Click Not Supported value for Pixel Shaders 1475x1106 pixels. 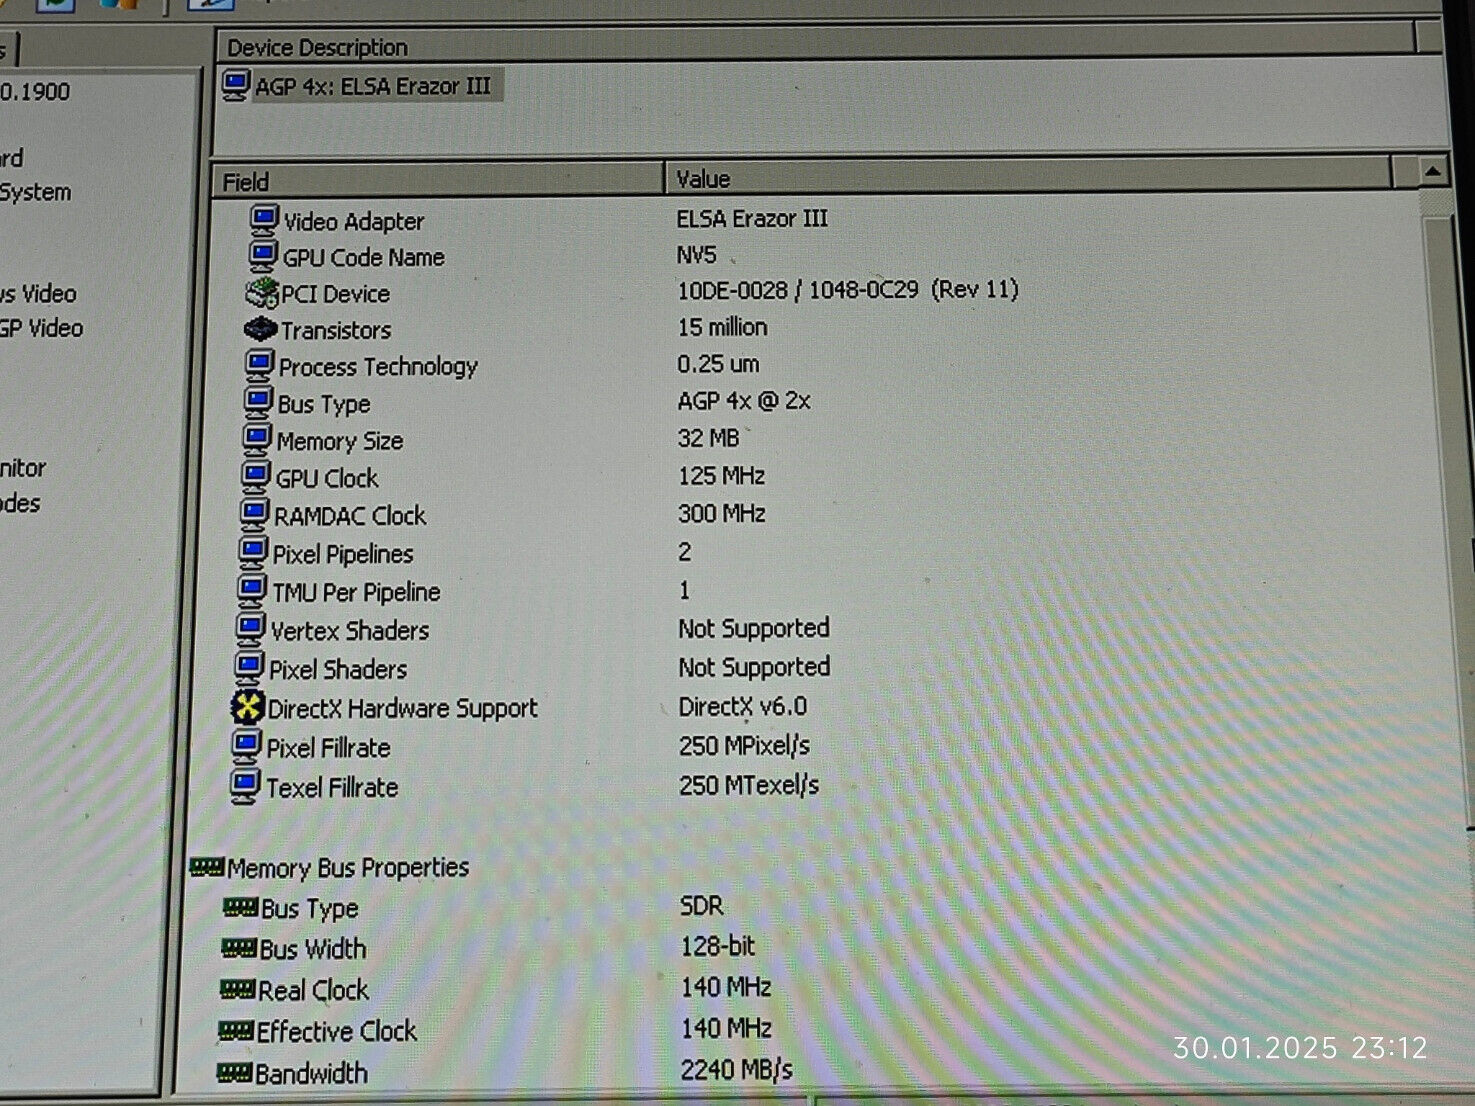(x=754, y=667)
